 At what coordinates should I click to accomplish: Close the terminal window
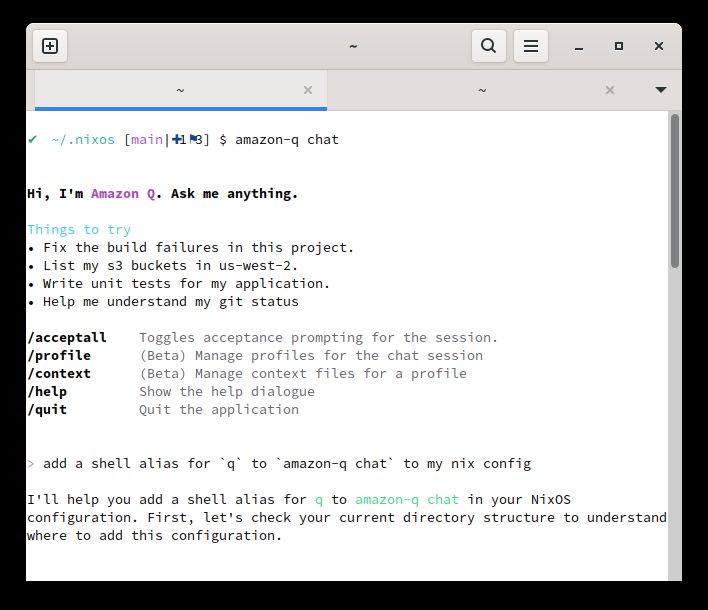[x=659, y=46]
